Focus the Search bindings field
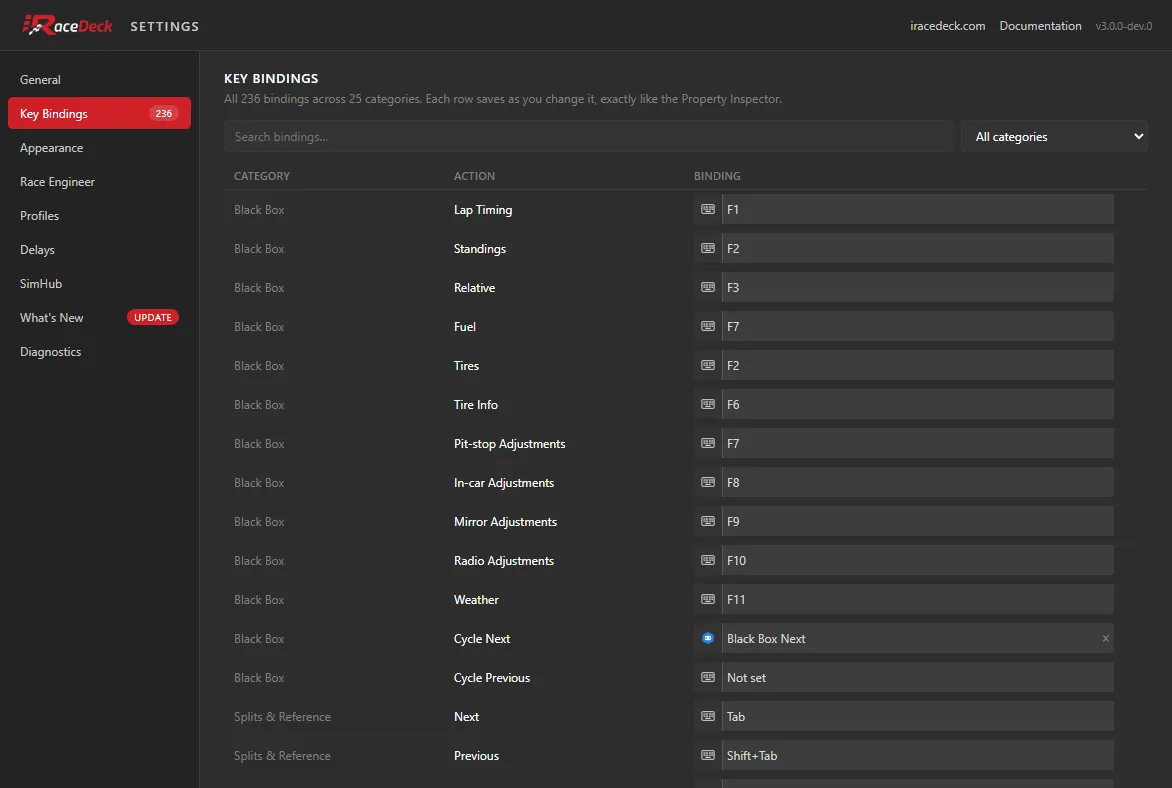This screenshot has width=1172, height=788. [x=588, y=137]
